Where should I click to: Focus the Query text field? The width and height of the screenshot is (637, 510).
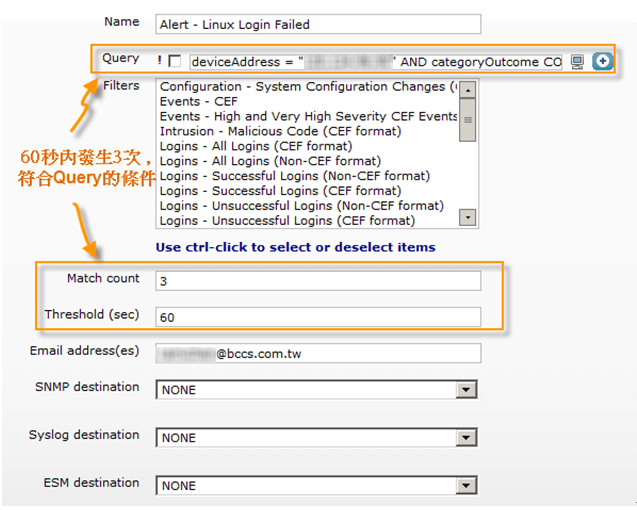click(x=376, y=62)
